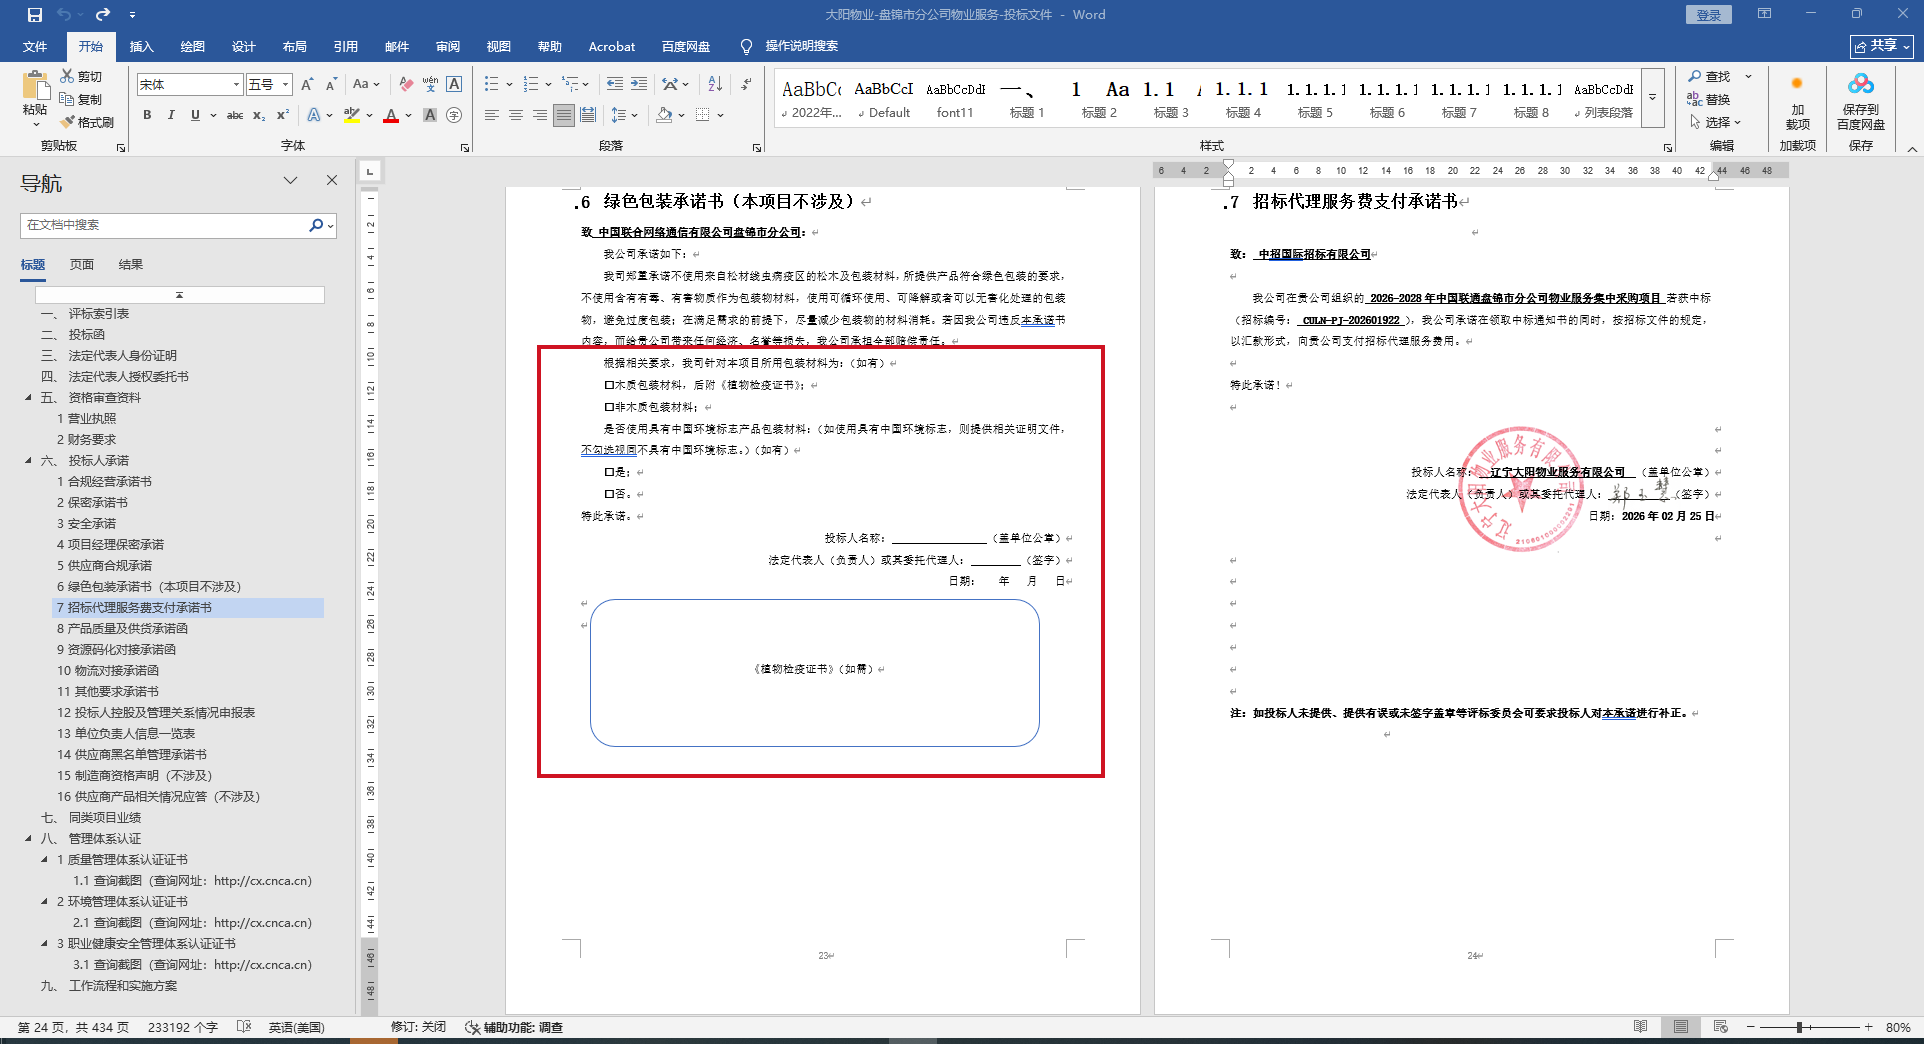Click the word count 233192 个字 in status bar
The image size is (1924, 1044).
[183, 1027]
